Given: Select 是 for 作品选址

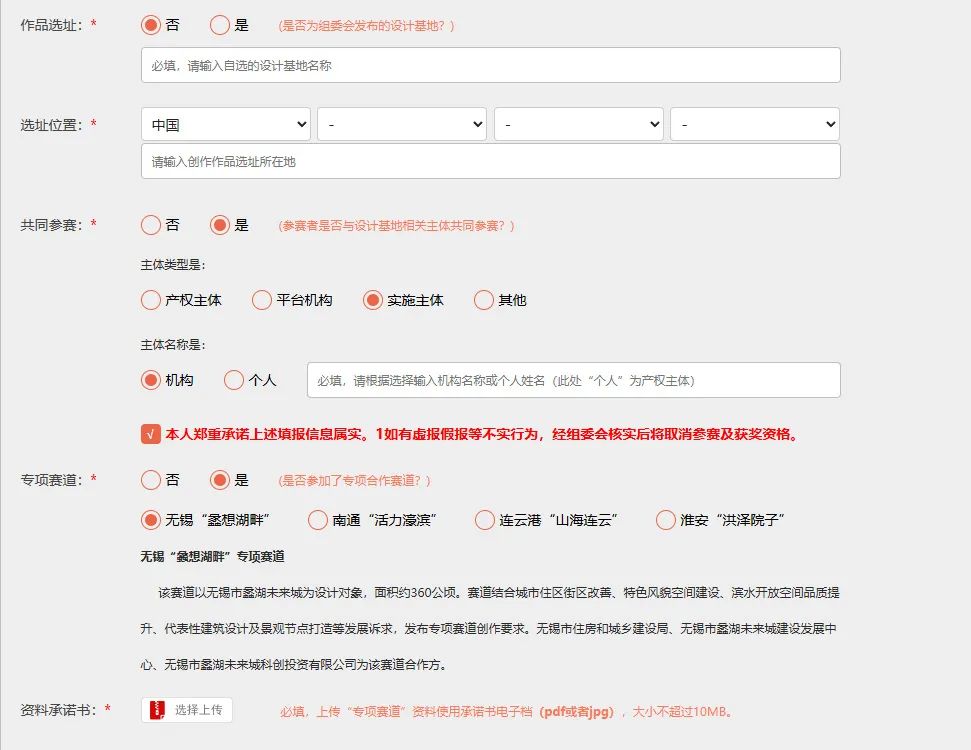Looking at the screenshot, I should pyautogui.click(x=220, y=25).
